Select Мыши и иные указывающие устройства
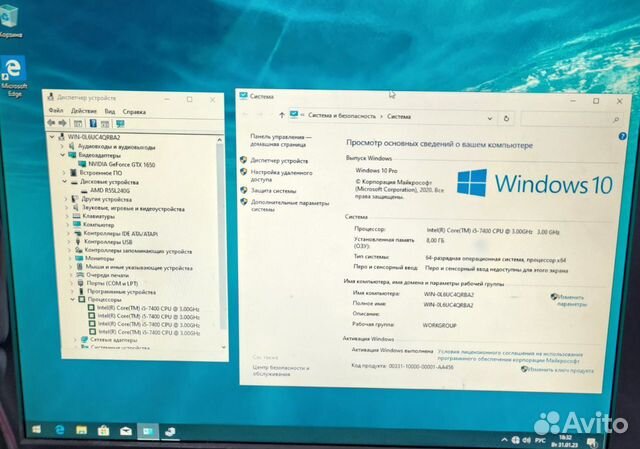The height and width of the screenshot is (449, 640). (x=139, y=268)
